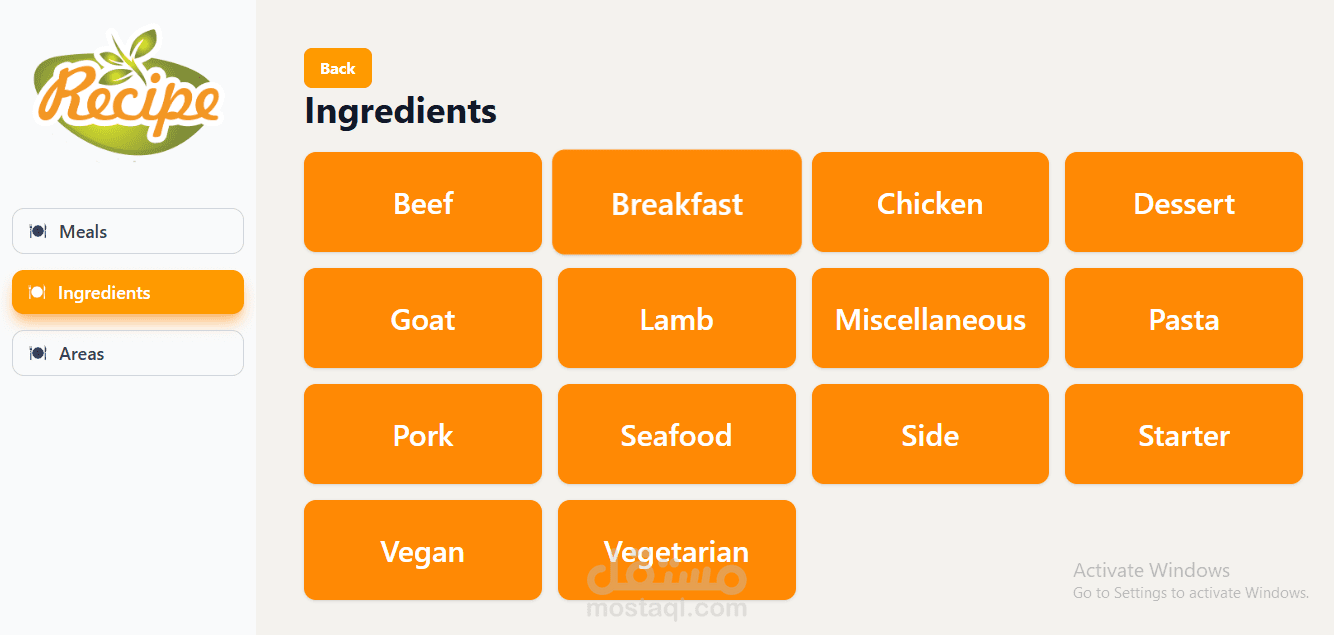Viewport: 1334px width, 635px height.
Task: Go to the Areas section
Action: point(127,353)
